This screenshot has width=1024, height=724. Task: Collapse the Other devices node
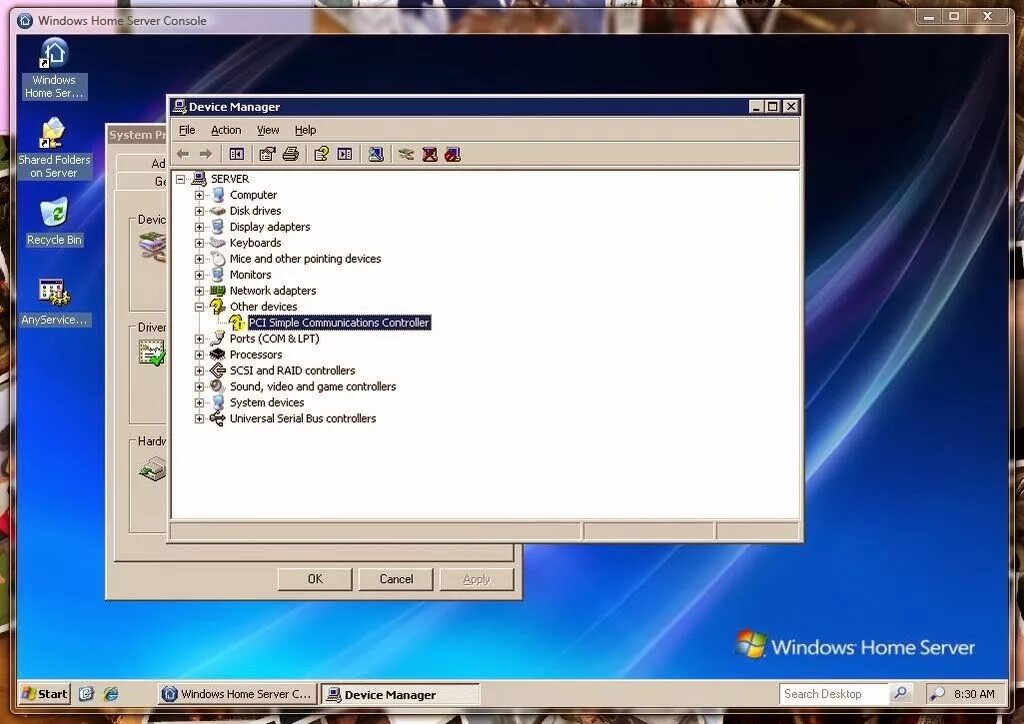199,307
